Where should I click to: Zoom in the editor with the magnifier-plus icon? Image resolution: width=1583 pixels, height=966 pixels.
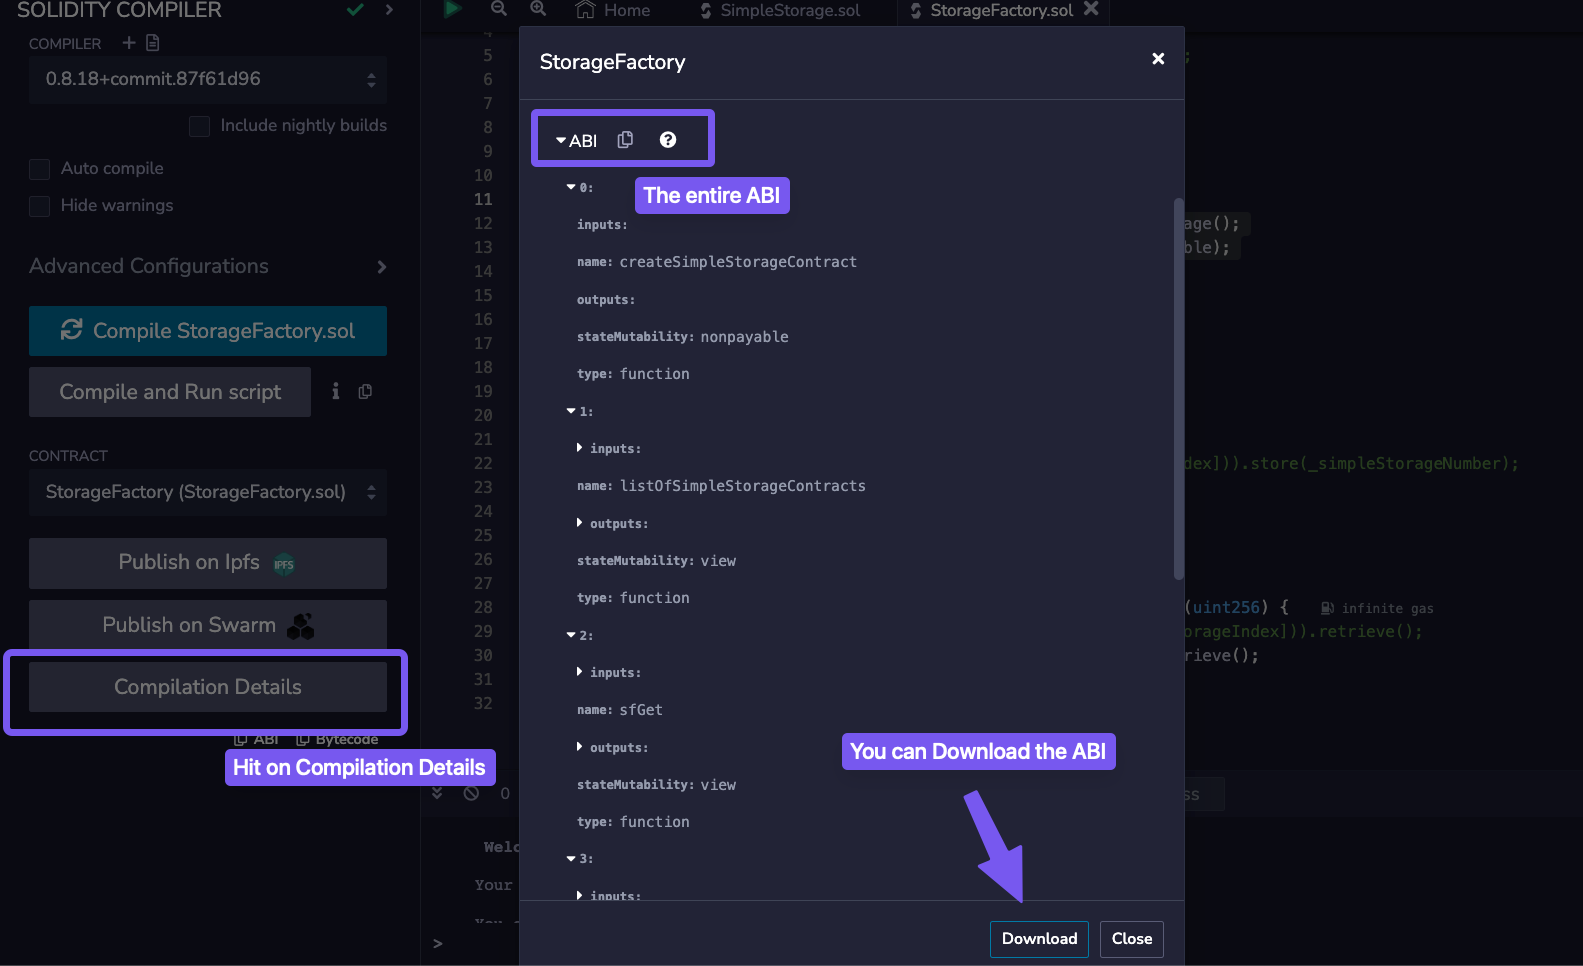coord(538,9)
